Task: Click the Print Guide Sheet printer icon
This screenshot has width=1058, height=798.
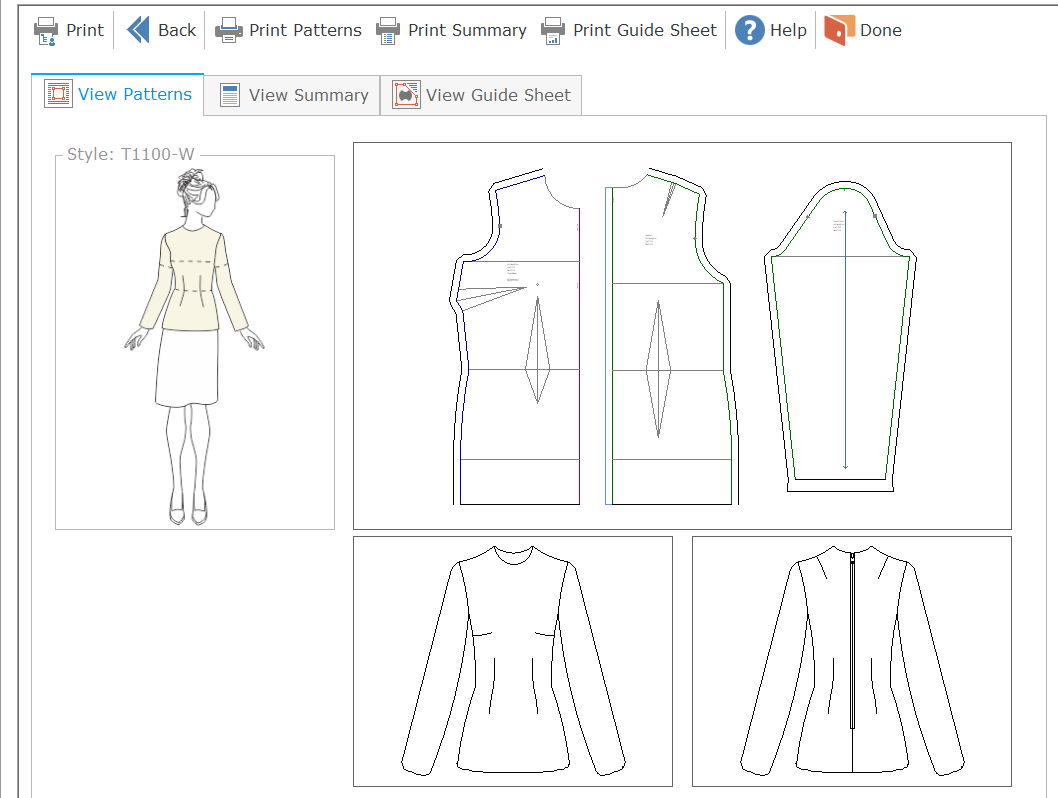Action: (553, 31)
